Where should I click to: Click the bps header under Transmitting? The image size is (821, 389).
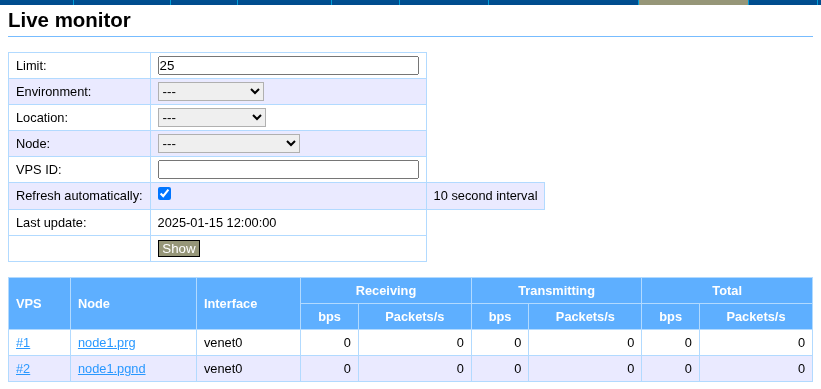(500, 317)
